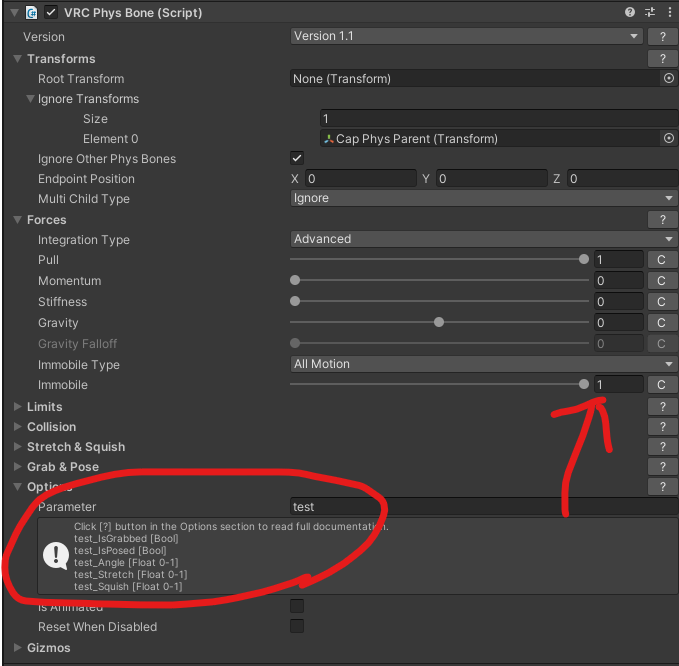
Task: Collapse the Transforms section
Action: point(17,58)
